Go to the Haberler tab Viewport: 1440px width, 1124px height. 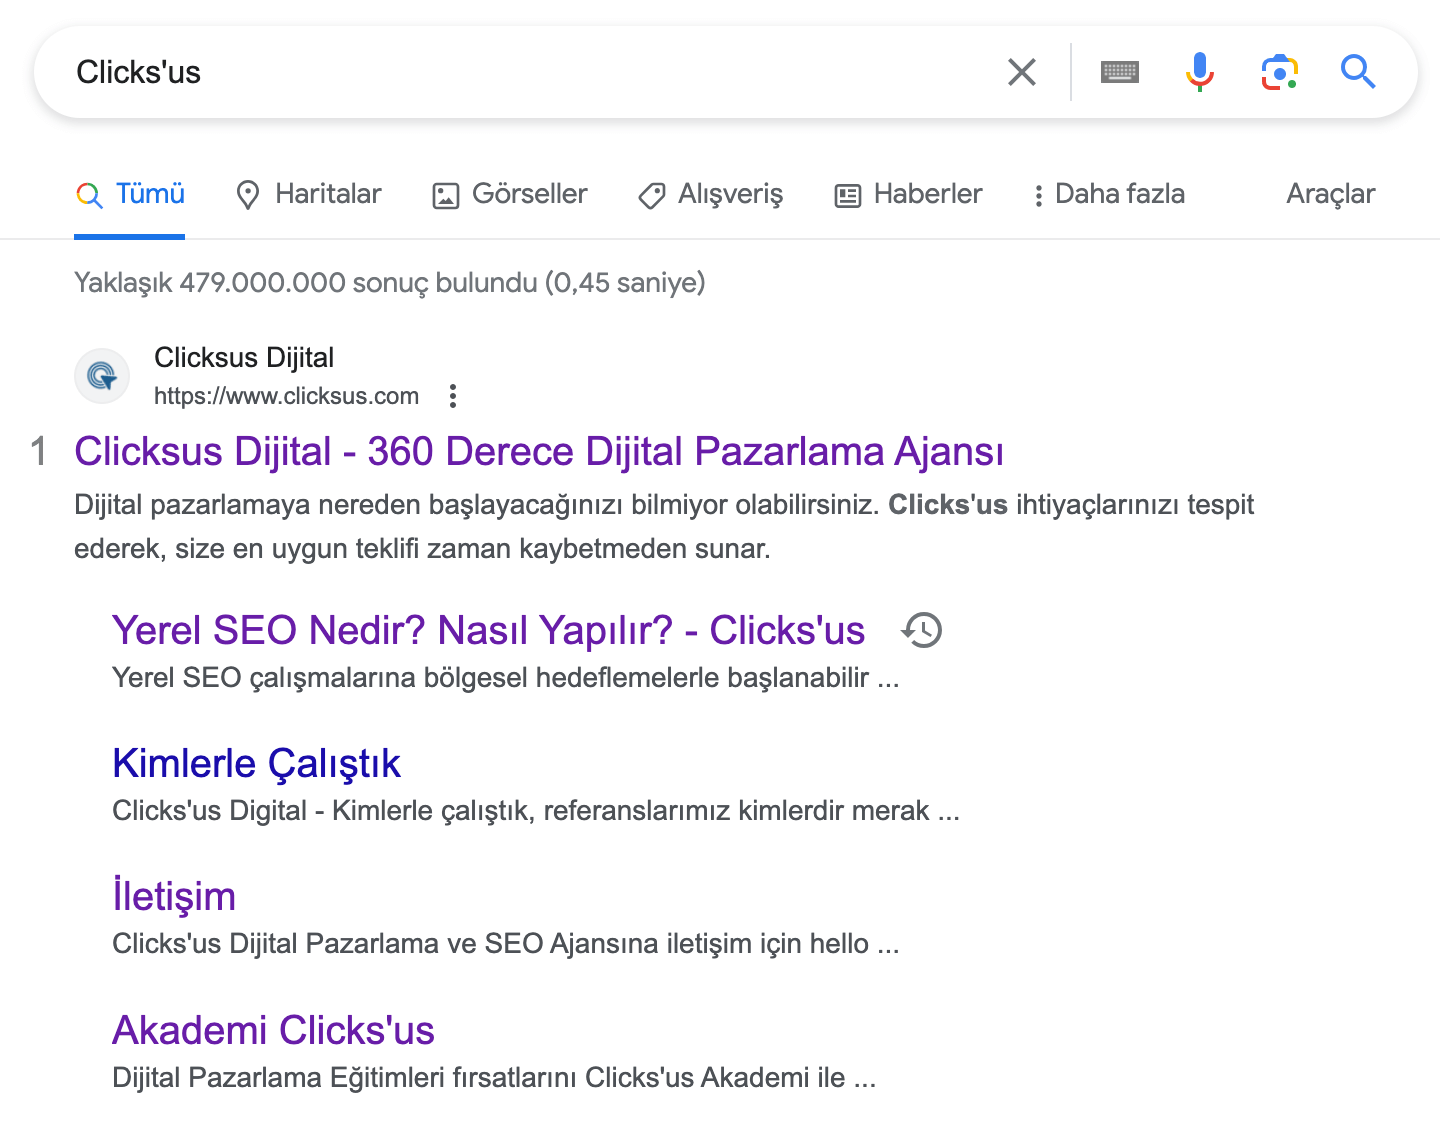click(x=909, y=194)
